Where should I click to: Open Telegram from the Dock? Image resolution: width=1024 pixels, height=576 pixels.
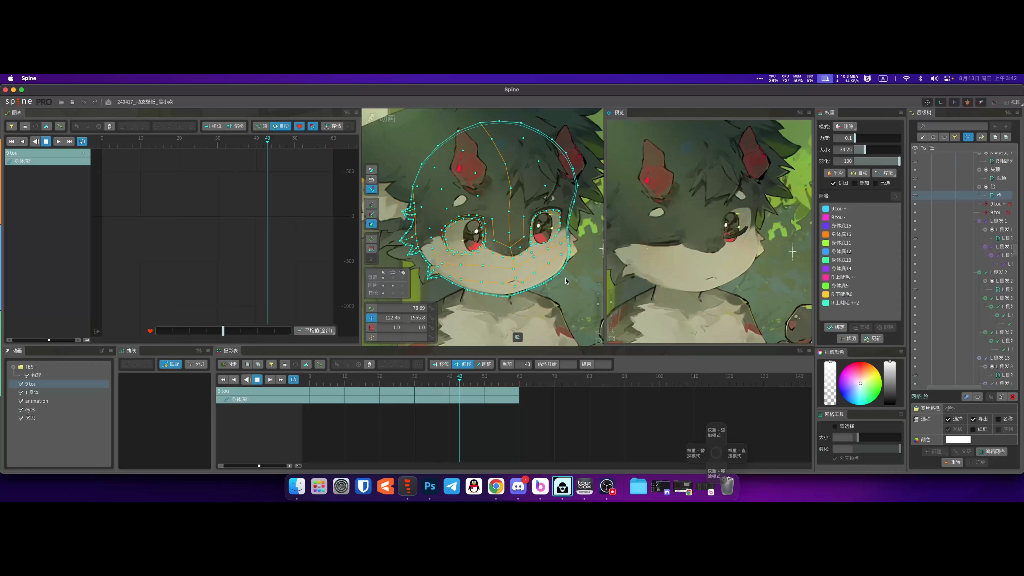[x=452, y=486]
